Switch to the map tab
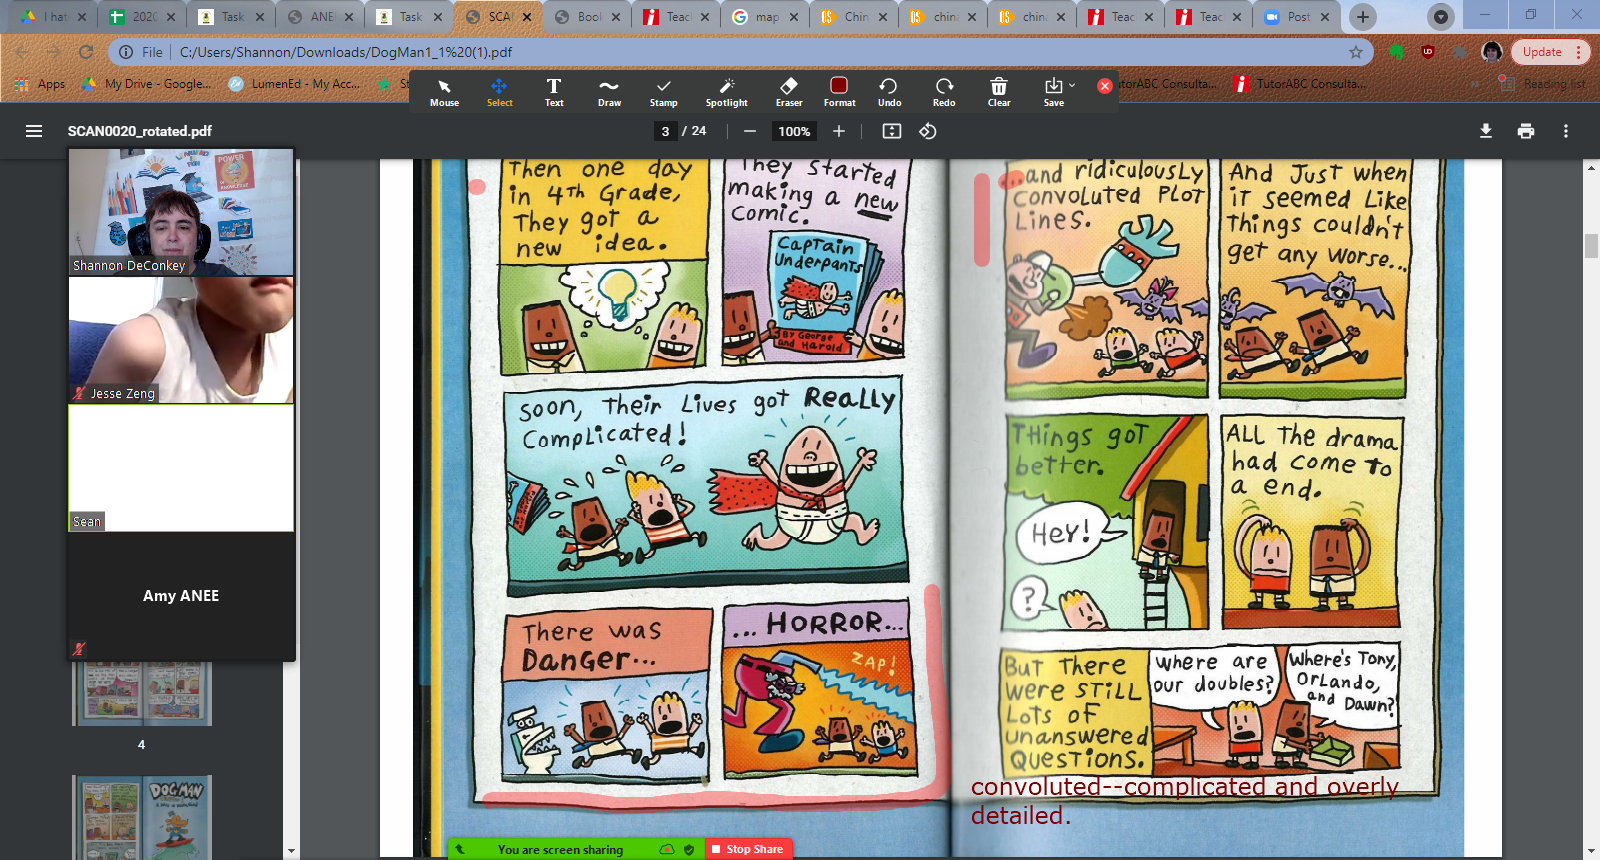 [x=767, y=16]
